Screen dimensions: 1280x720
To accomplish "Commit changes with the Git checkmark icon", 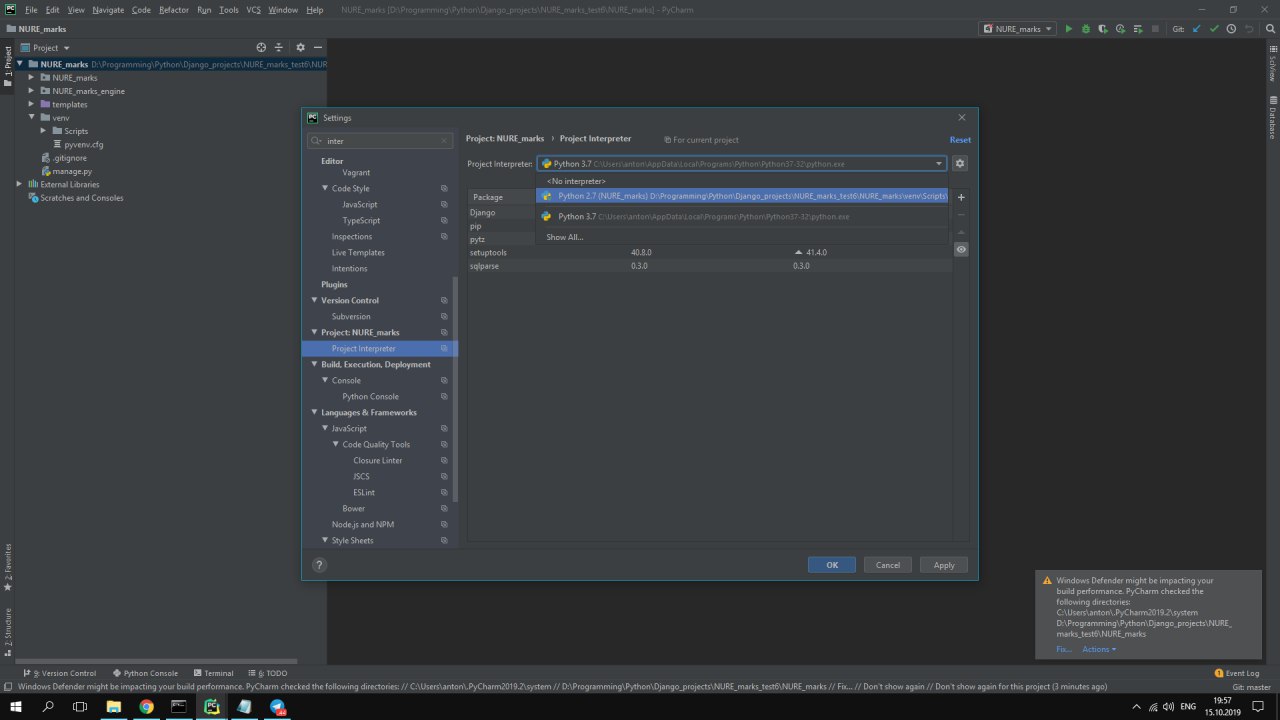I will click(x=1213, y=29).
